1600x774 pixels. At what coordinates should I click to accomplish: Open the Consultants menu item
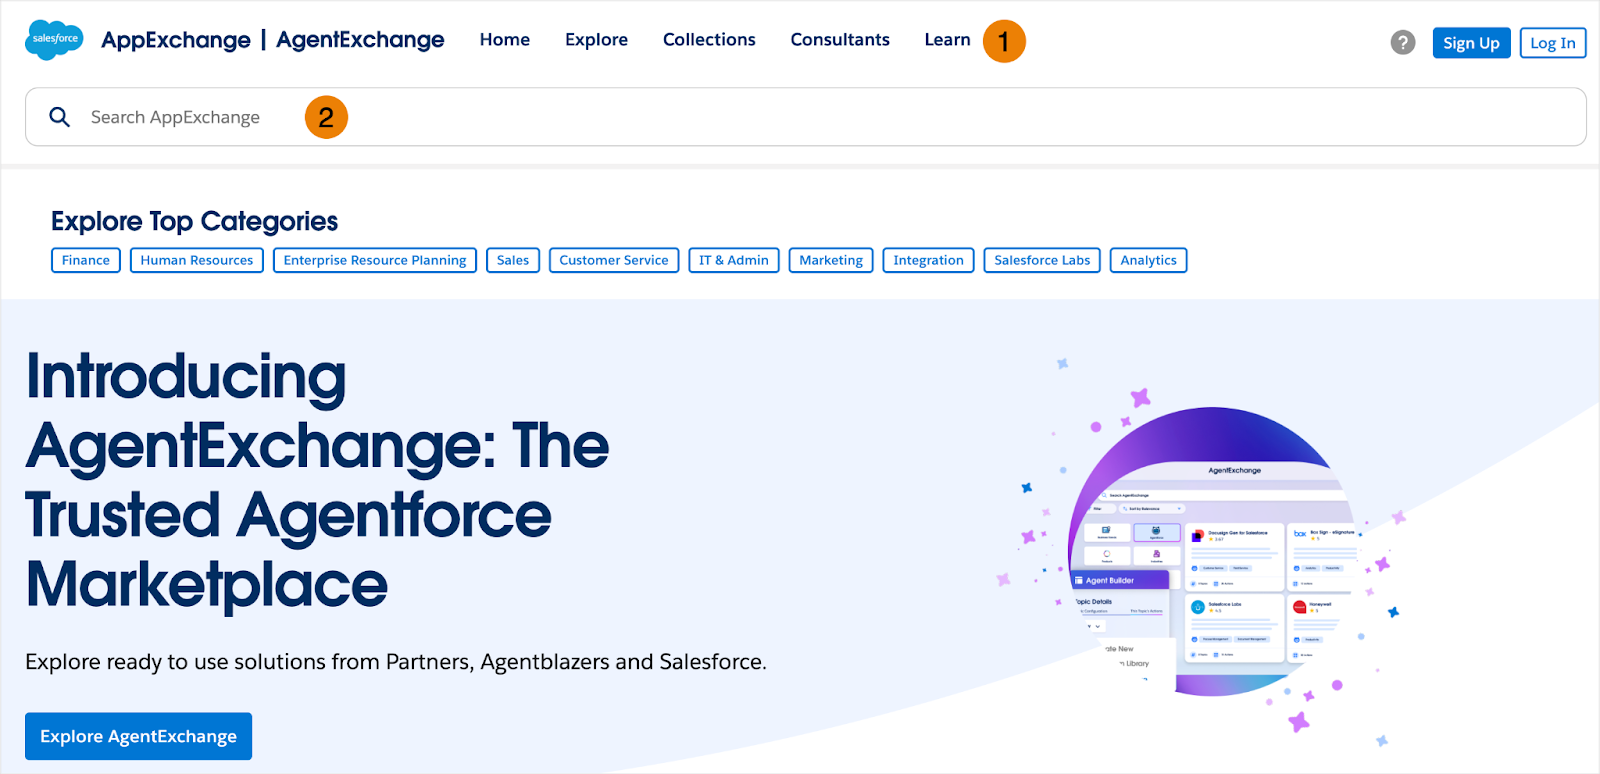[840, 40]
